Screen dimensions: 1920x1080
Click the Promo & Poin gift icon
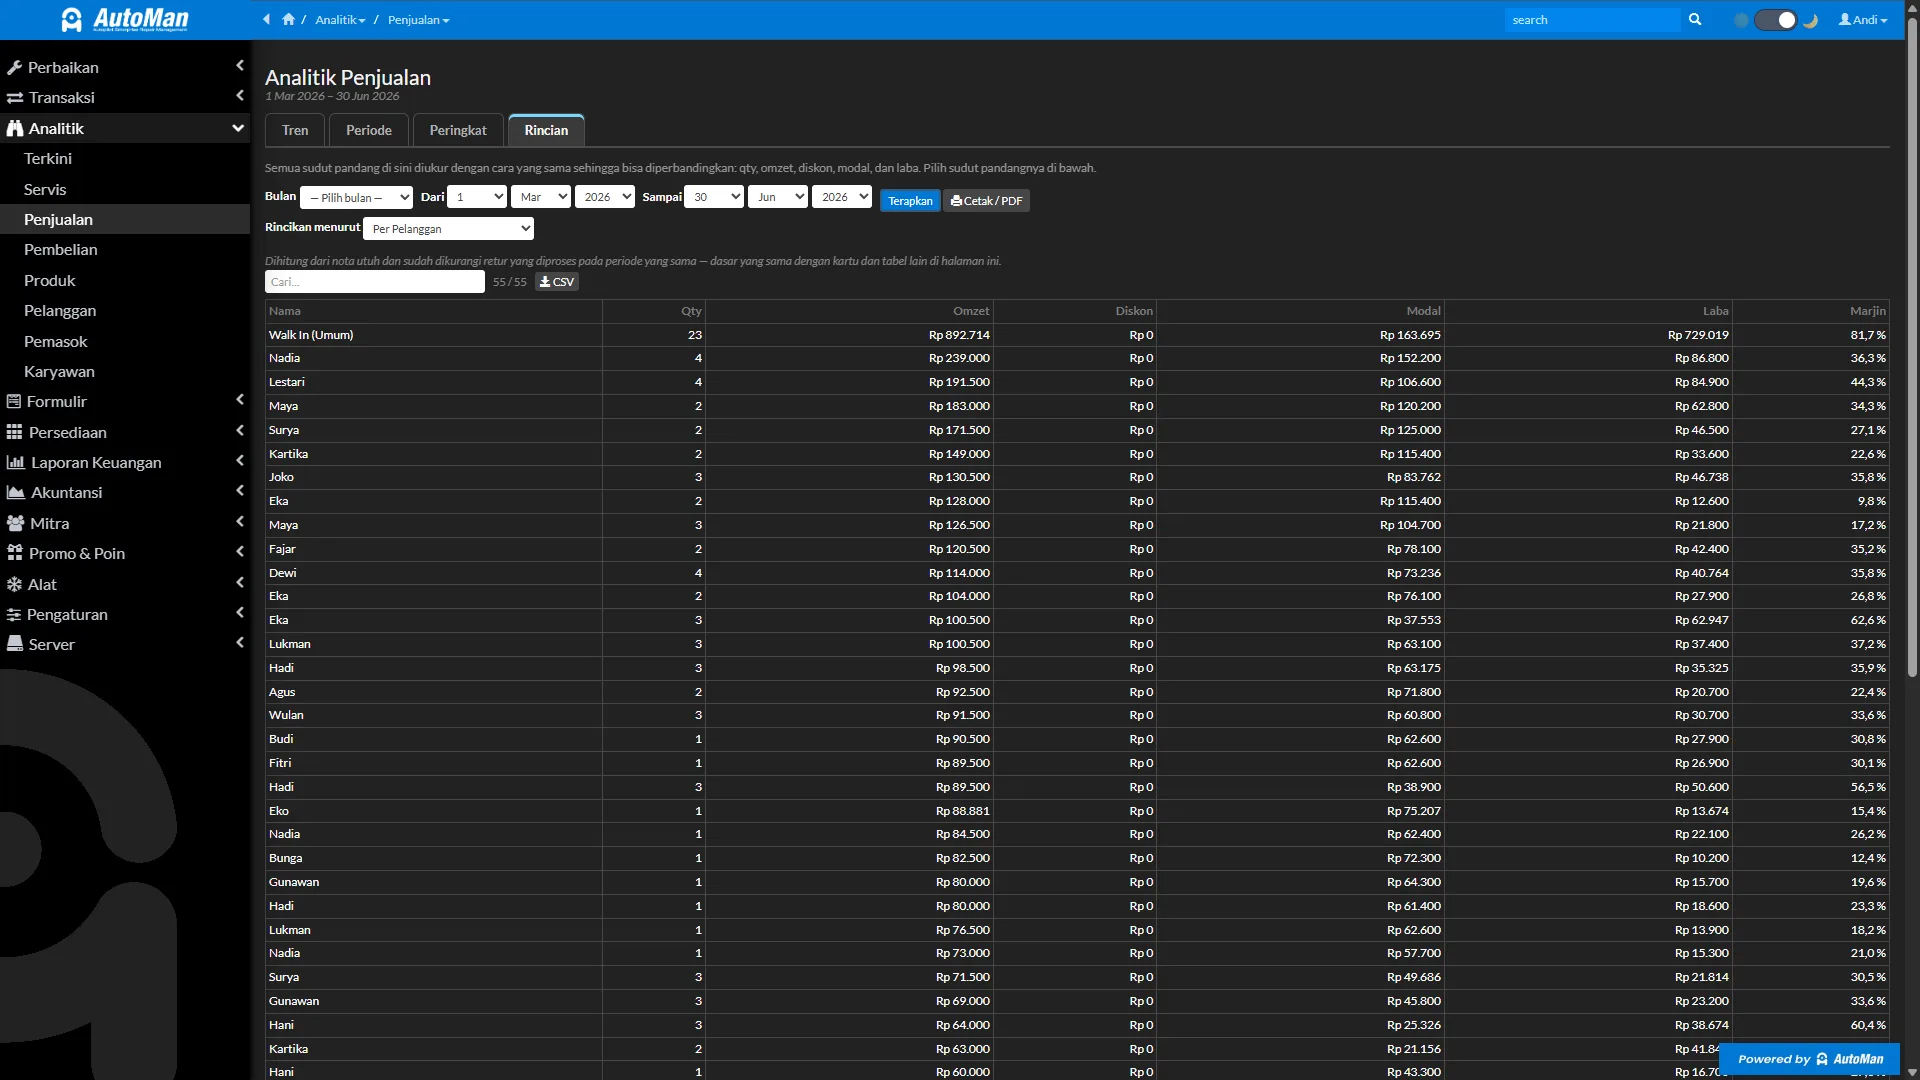[14, 553]
